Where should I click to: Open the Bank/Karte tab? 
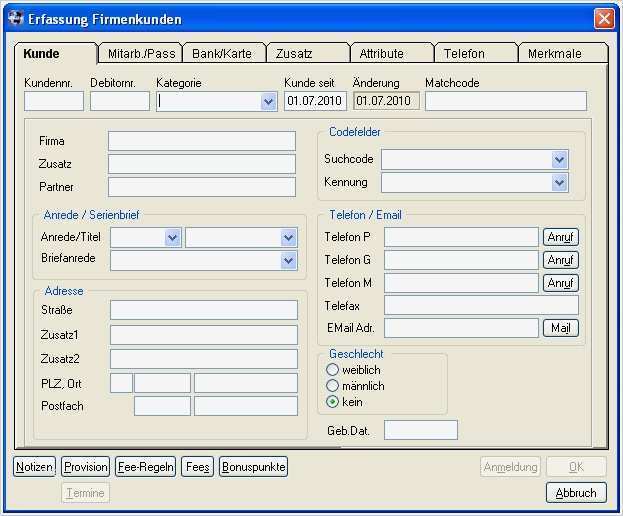point(222,53)
